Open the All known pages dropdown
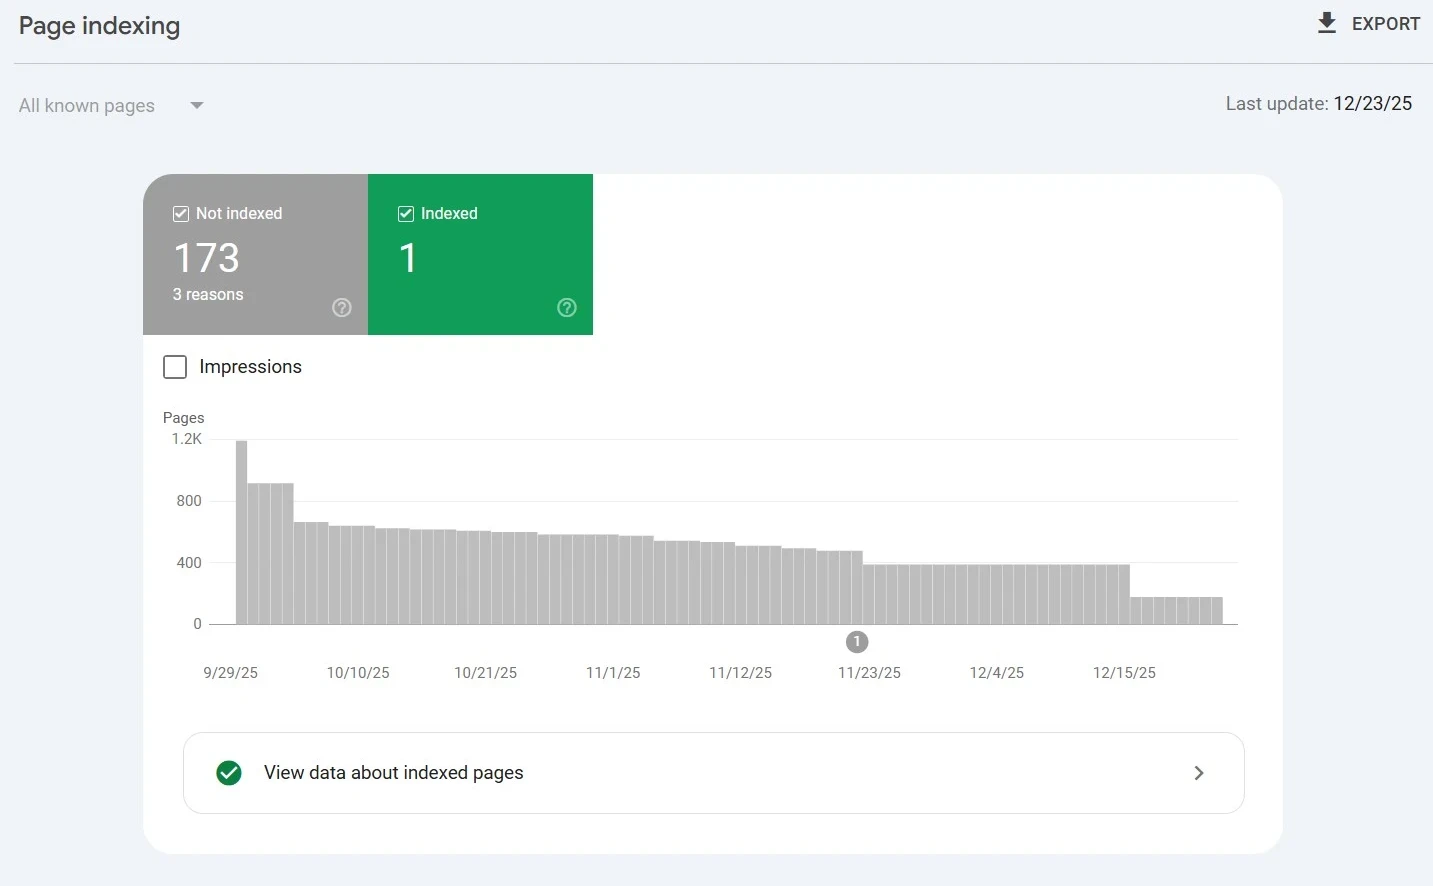1433x886 pixels. (86, 105)
